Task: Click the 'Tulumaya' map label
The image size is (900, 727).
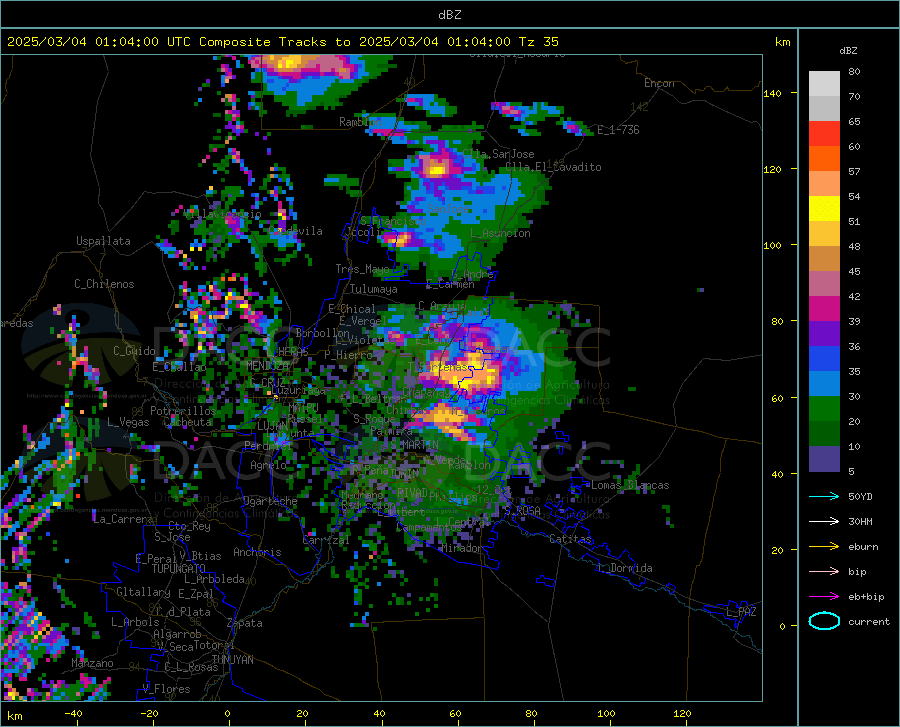Action: pyautogui.click(x=373, y=289)
